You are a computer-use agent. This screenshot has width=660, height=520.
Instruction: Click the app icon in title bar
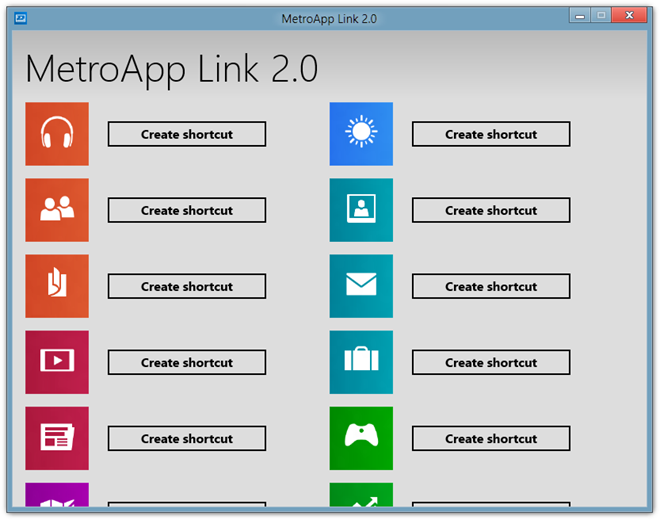[x=21, y=18]
